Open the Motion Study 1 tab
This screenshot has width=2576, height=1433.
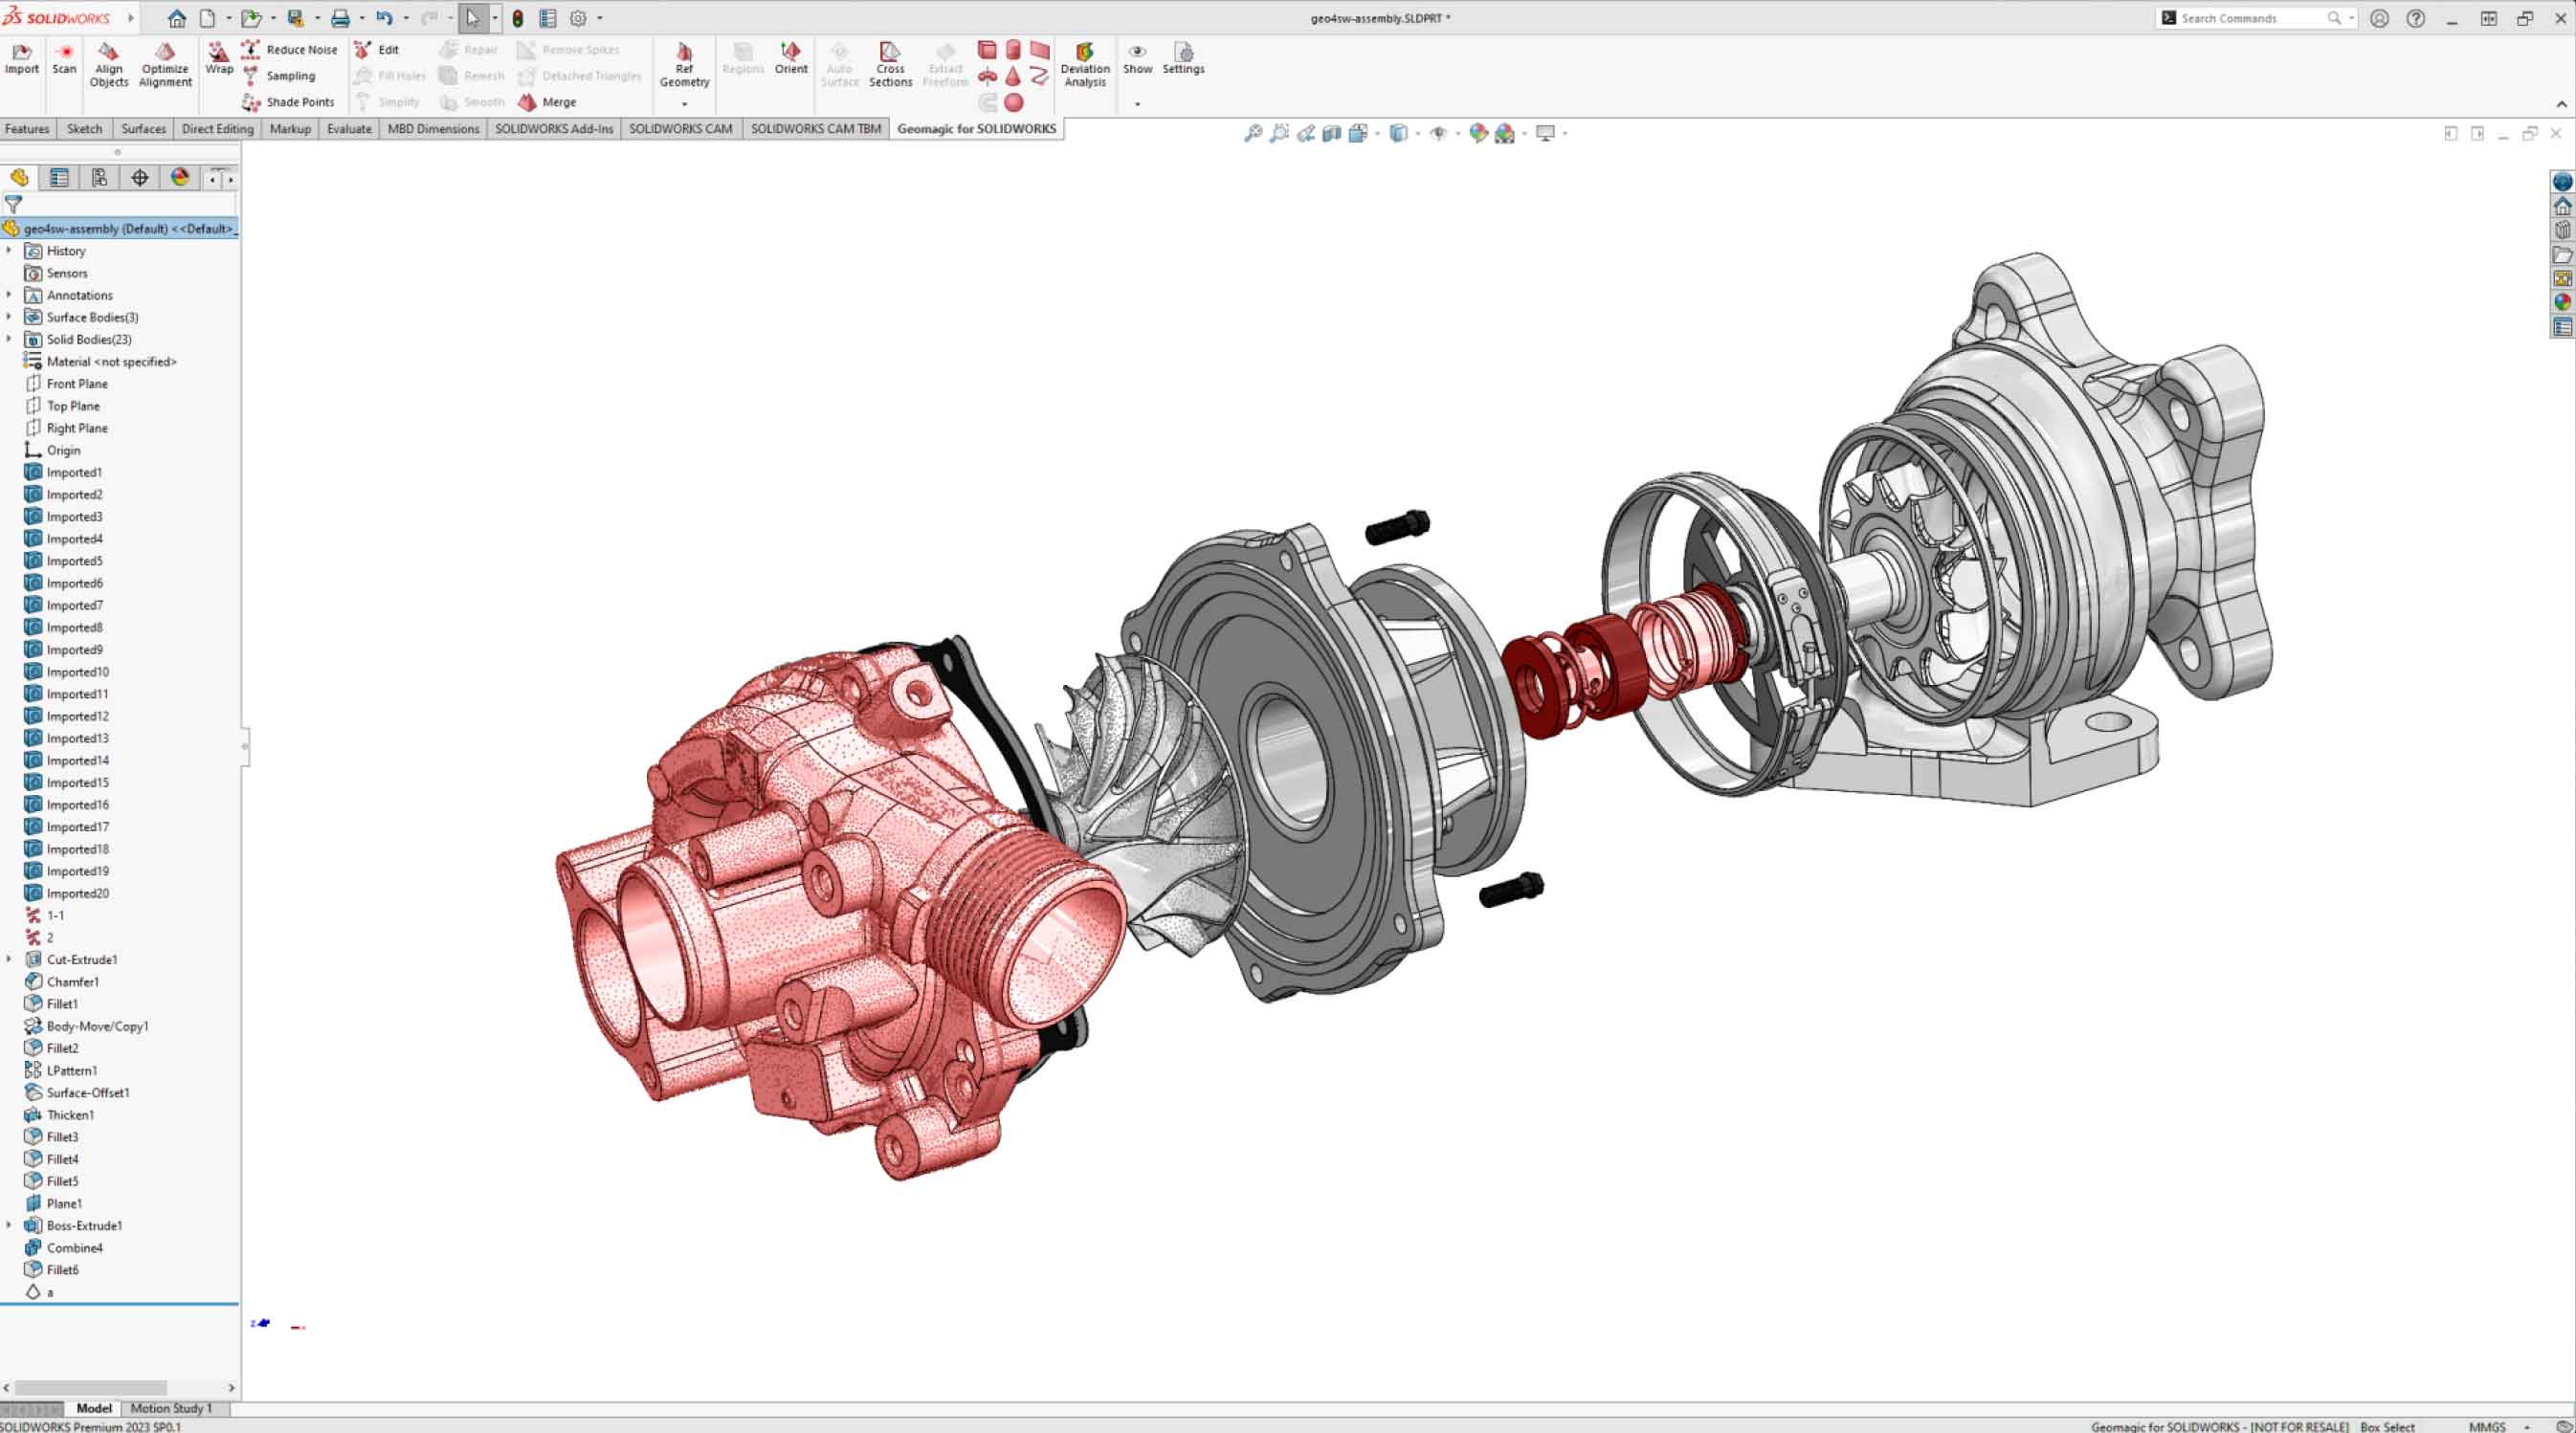[x=170, y=1408]
